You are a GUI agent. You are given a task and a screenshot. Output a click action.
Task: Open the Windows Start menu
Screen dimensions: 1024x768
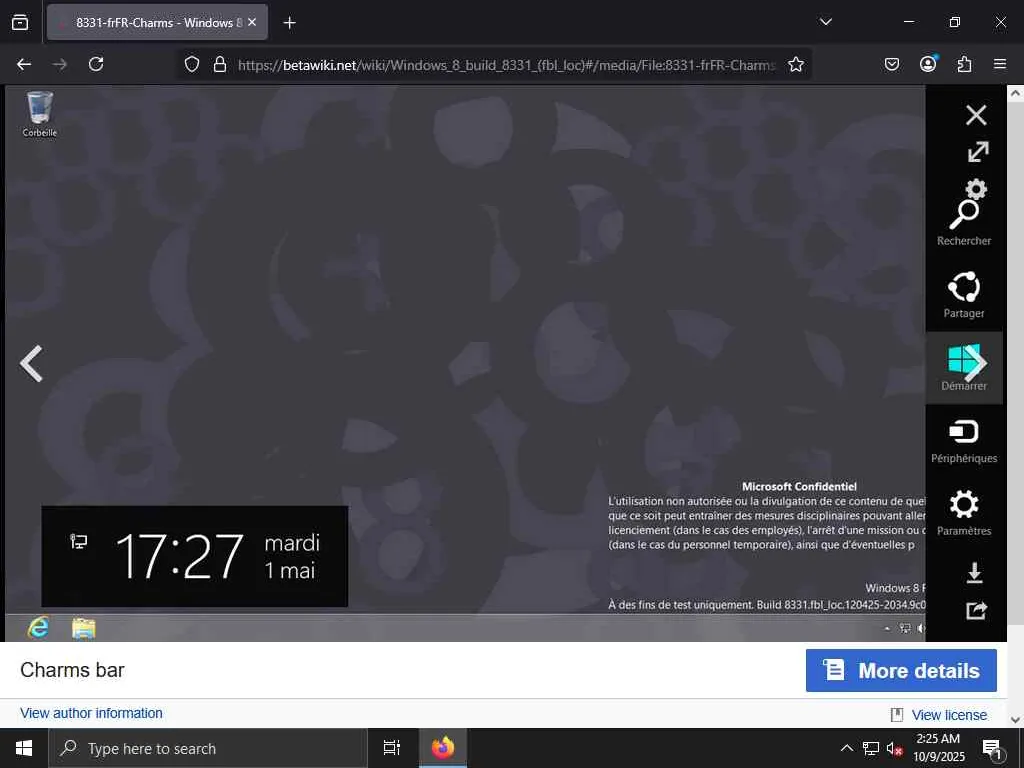24,748
